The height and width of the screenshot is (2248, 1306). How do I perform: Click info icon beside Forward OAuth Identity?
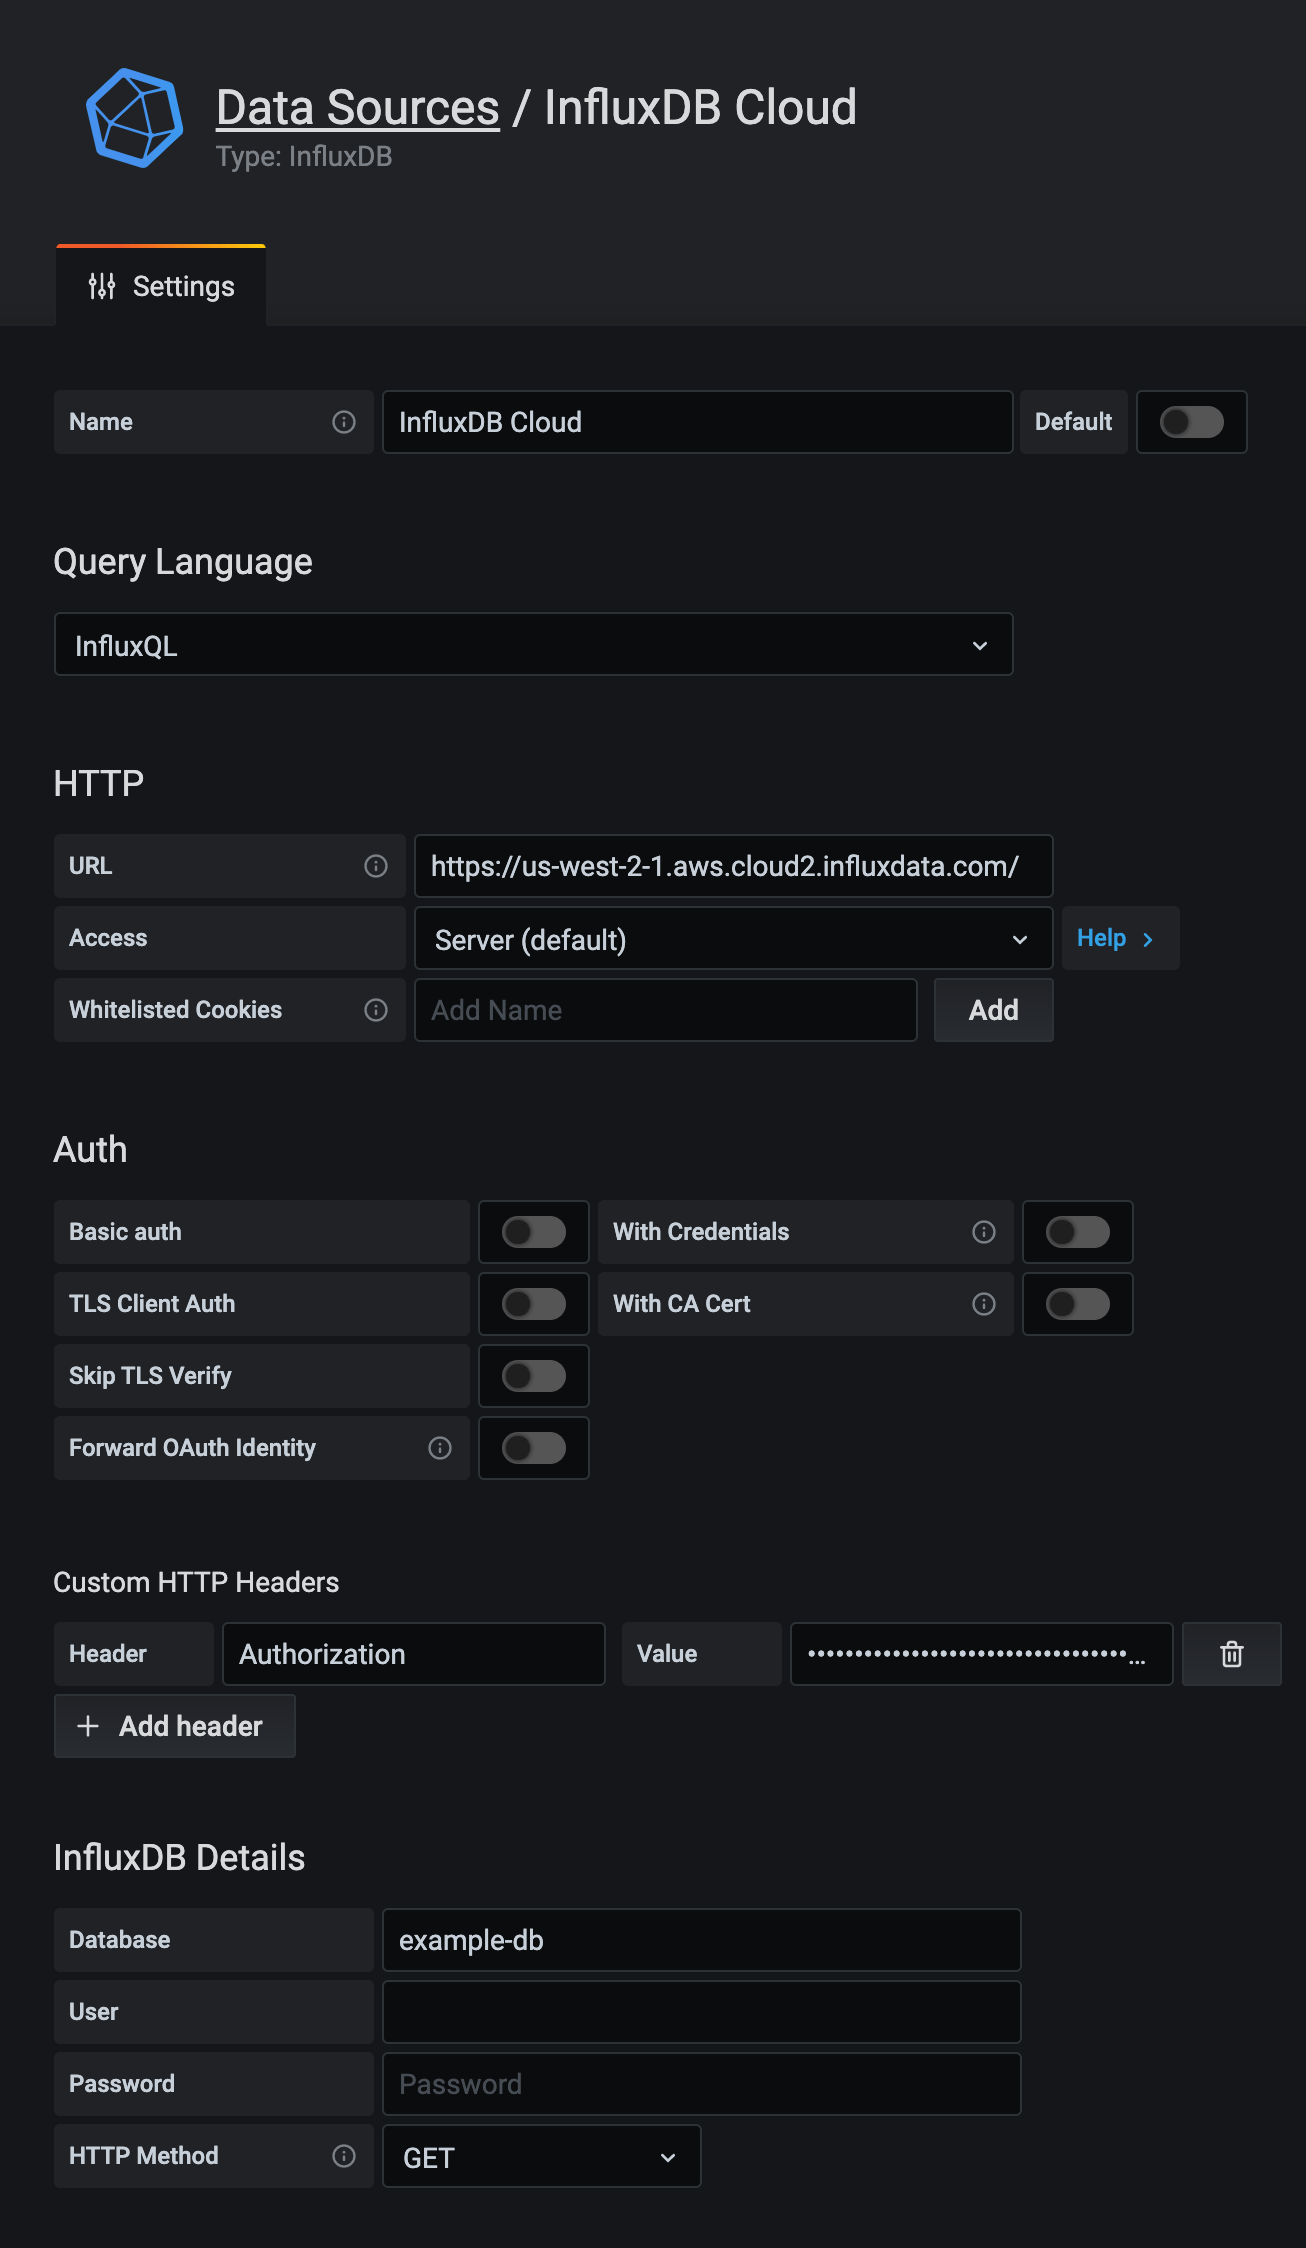pyautogui.click(x=440, y=1448)
